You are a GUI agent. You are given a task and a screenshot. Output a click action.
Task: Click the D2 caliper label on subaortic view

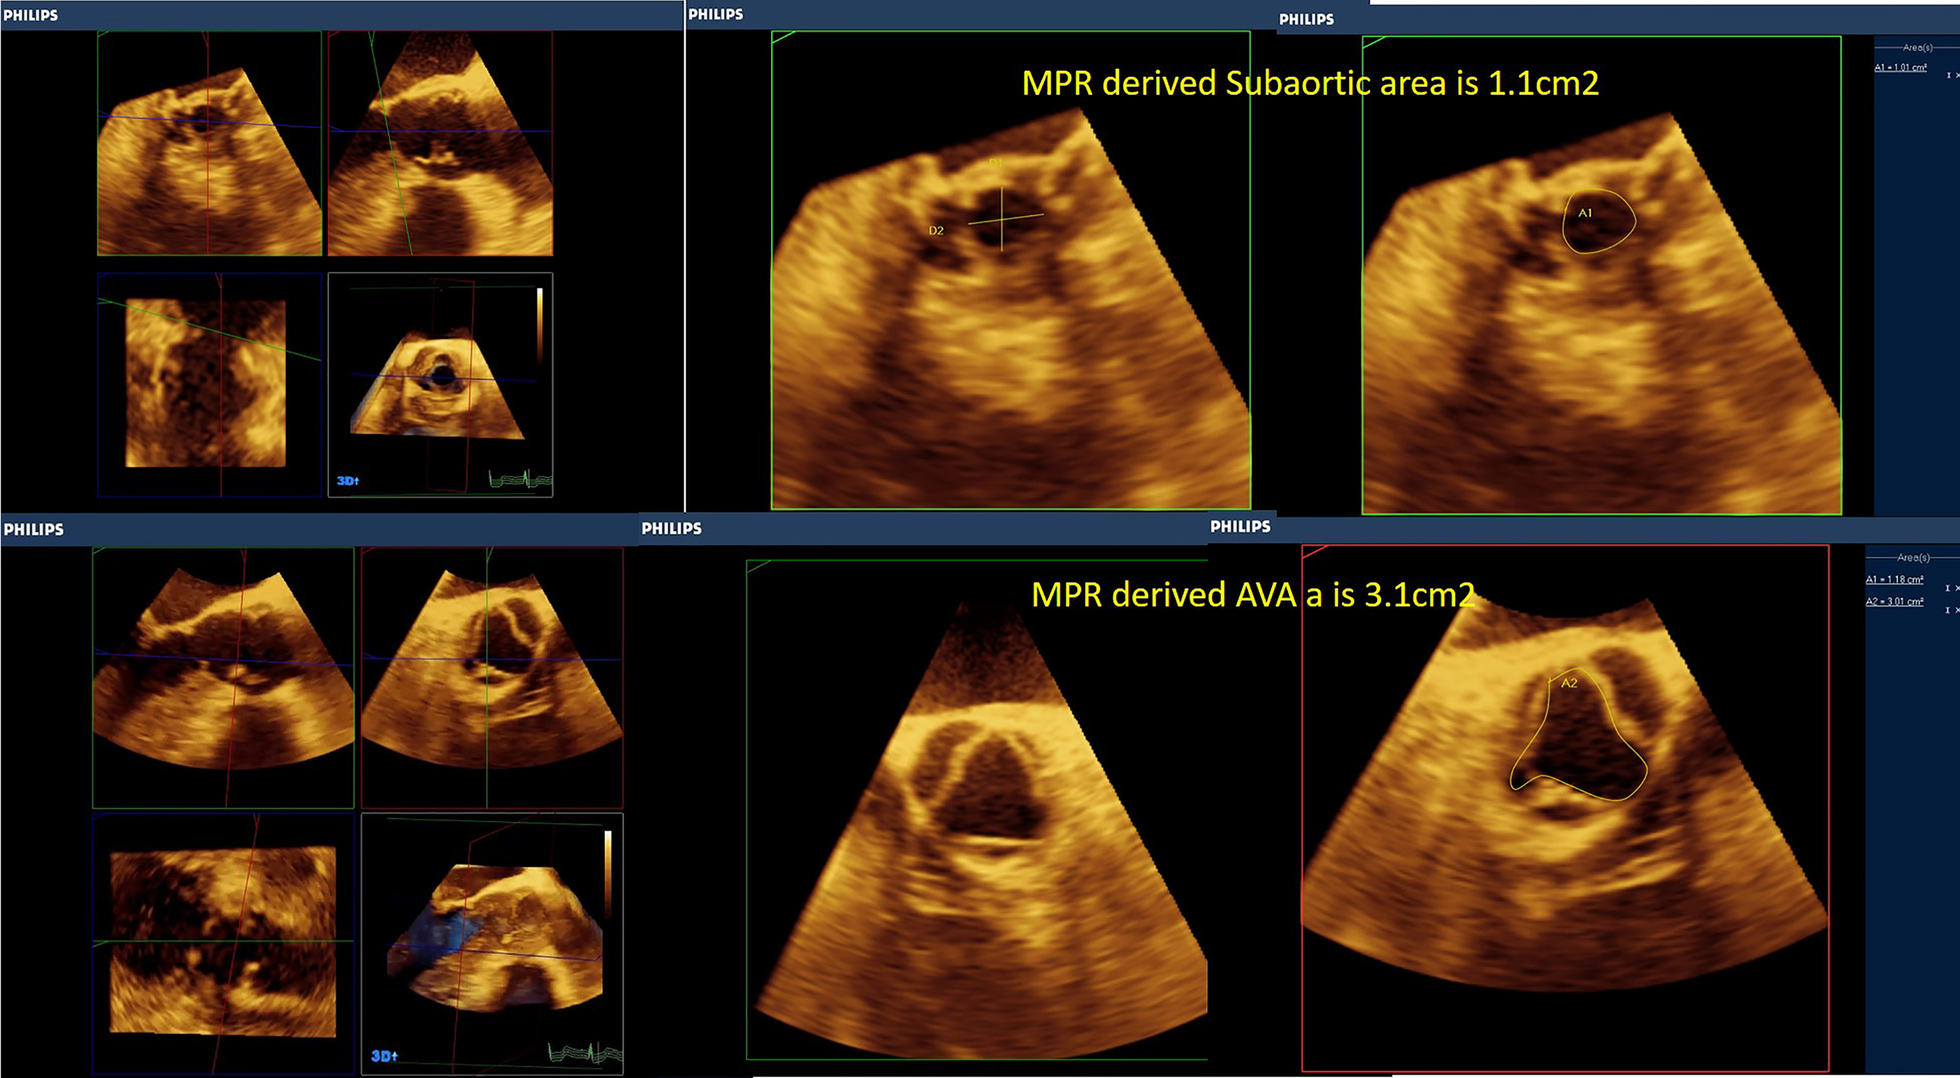pyautogui.click(x=936, y=231)
